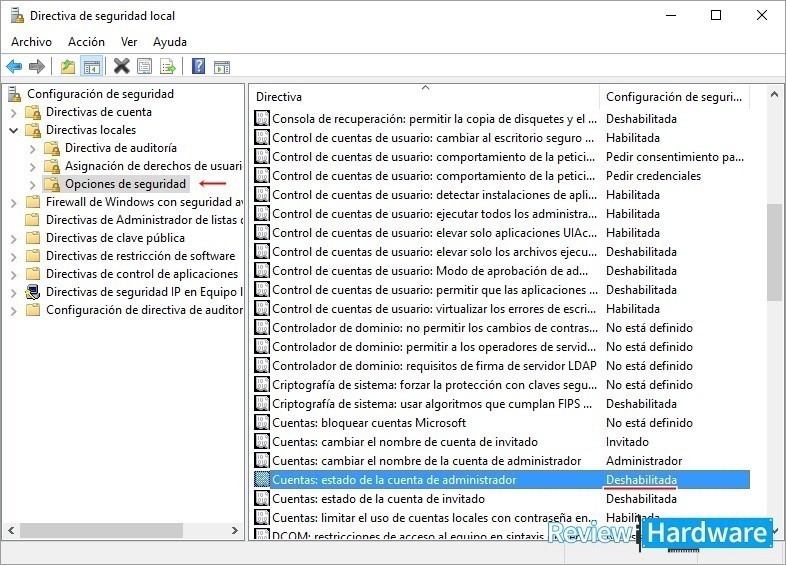Open the Archivo menu

click(31, 42)
